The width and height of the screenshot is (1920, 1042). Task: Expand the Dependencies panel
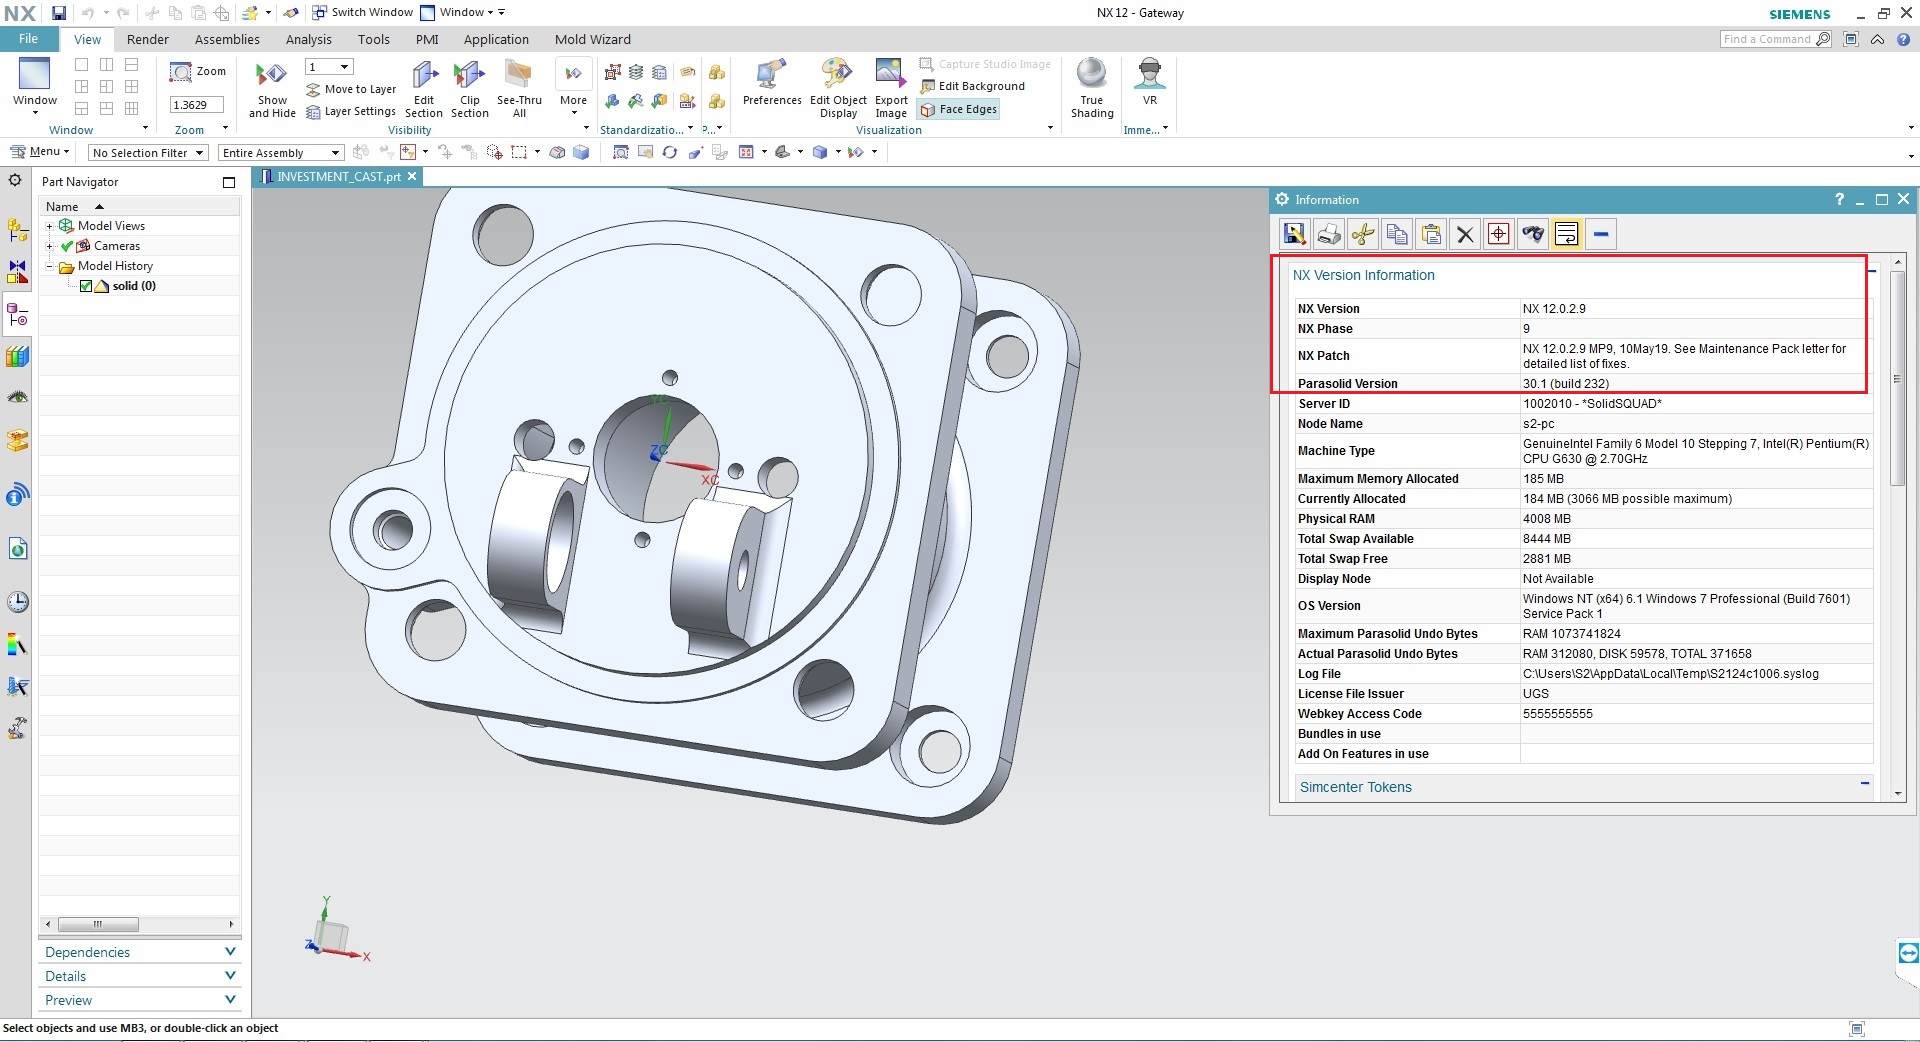[x=140, y=952]
